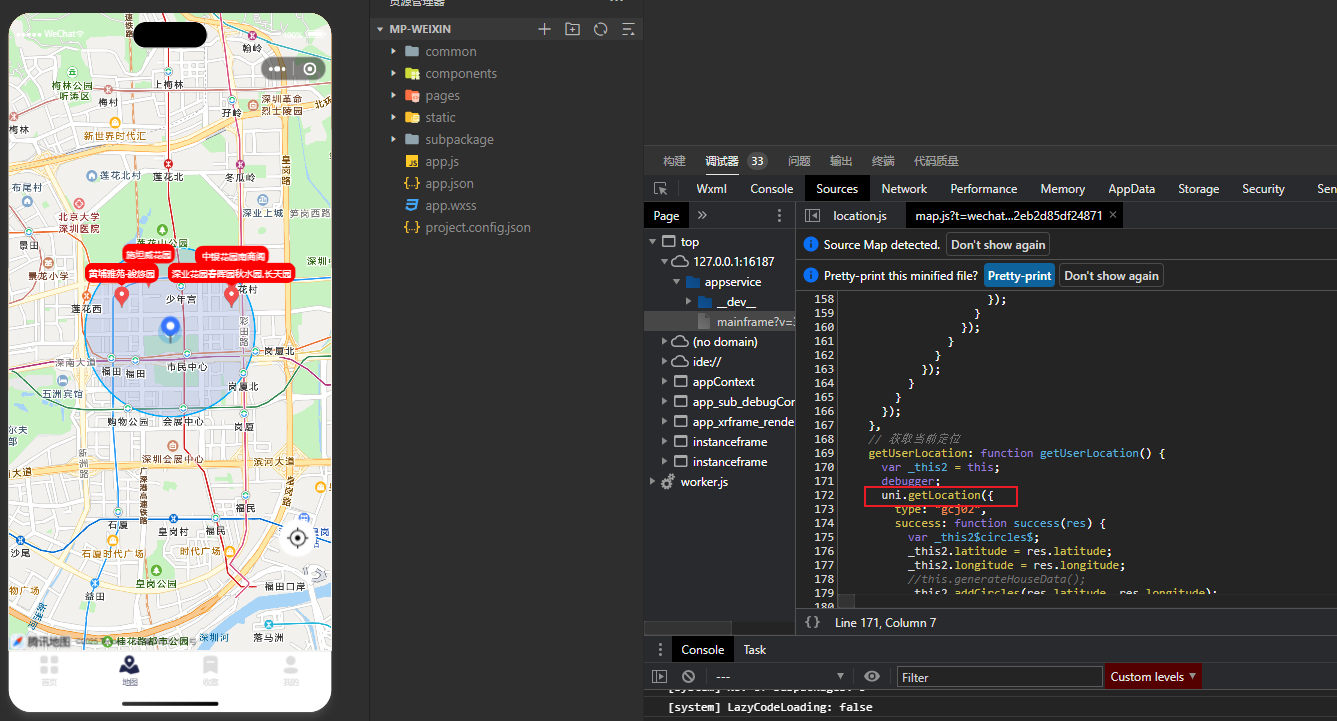The image size is (1337, 721).
Task: Open the mini program capsule menu dots
Action: pos(277,69)
